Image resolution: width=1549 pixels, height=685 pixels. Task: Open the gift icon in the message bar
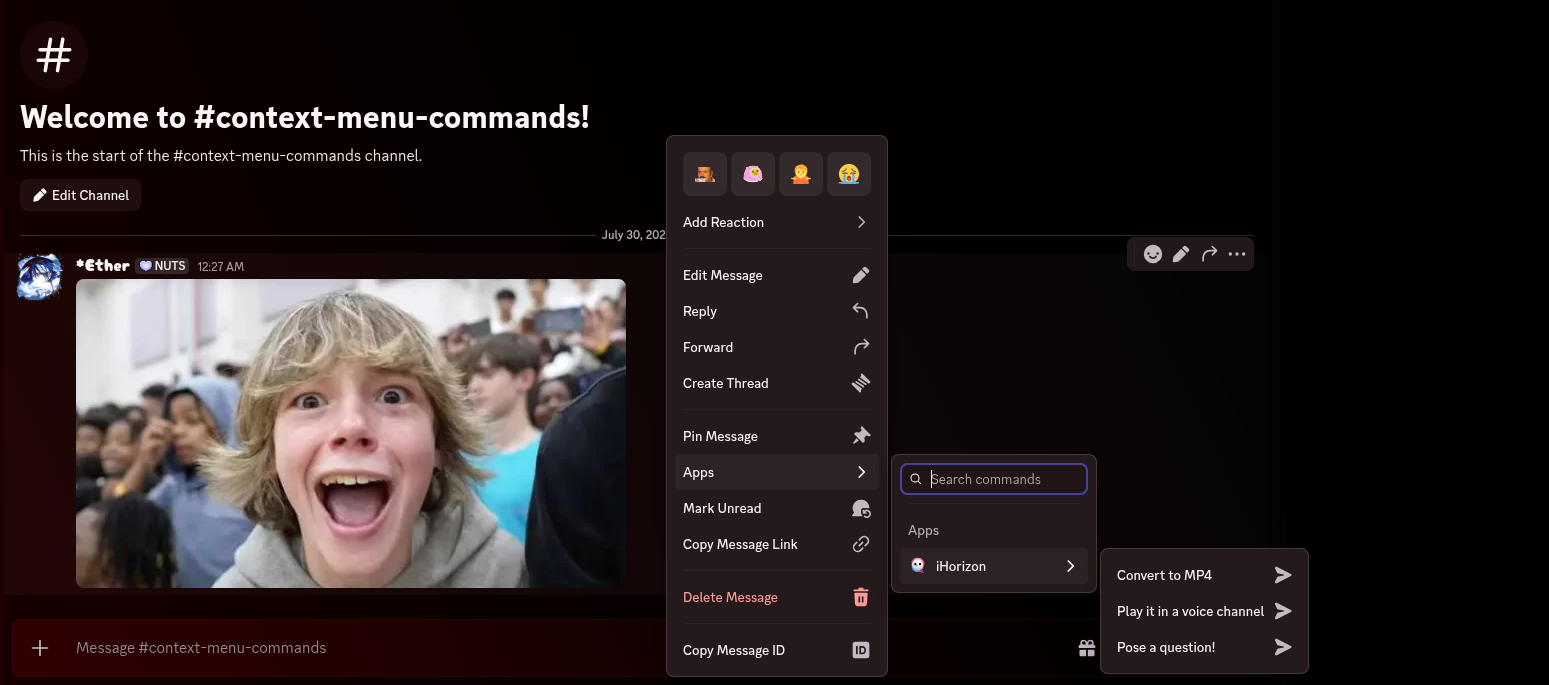[x=1087, y=648]
